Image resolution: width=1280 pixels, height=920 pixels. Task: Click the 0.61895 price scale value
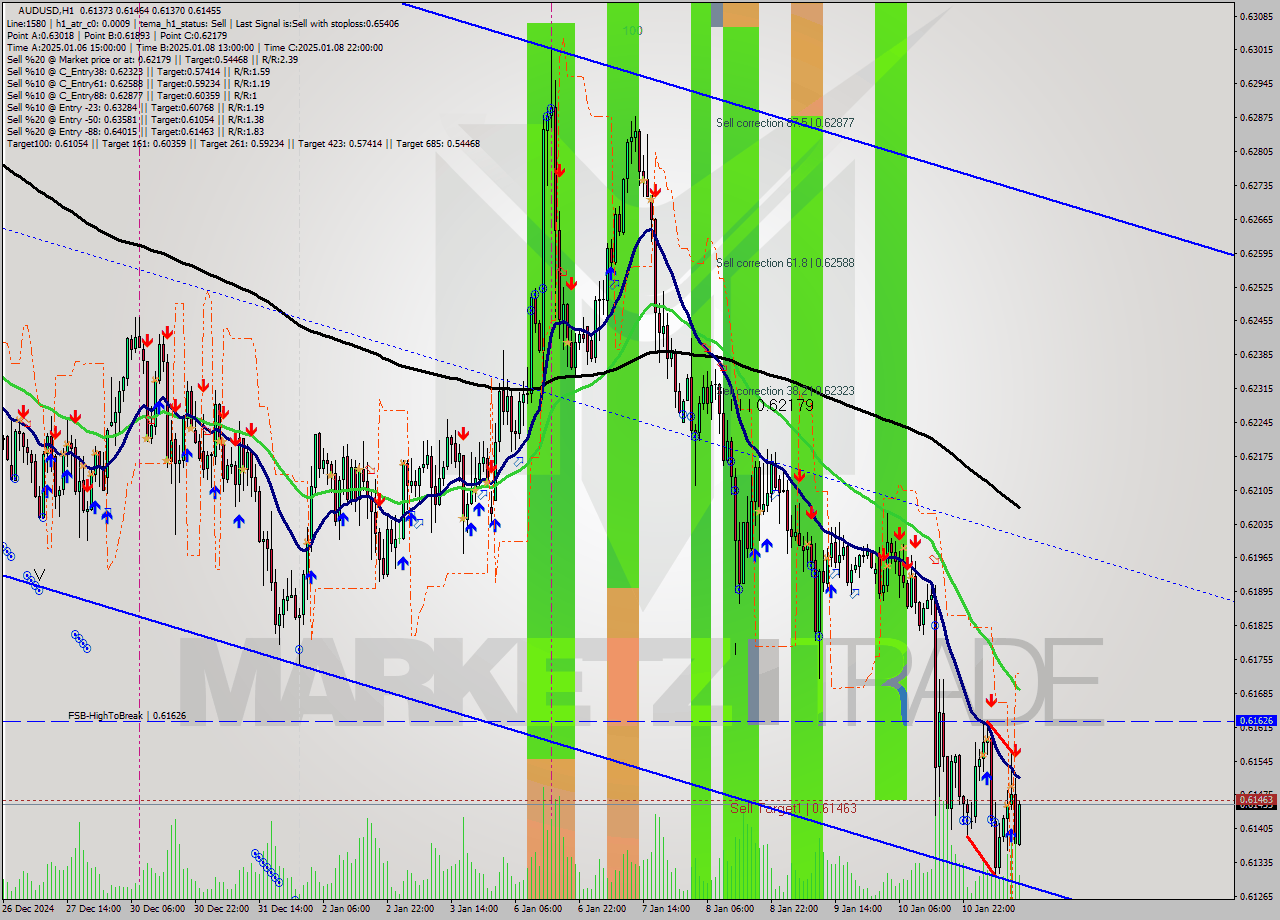[x=1256, y=591]
